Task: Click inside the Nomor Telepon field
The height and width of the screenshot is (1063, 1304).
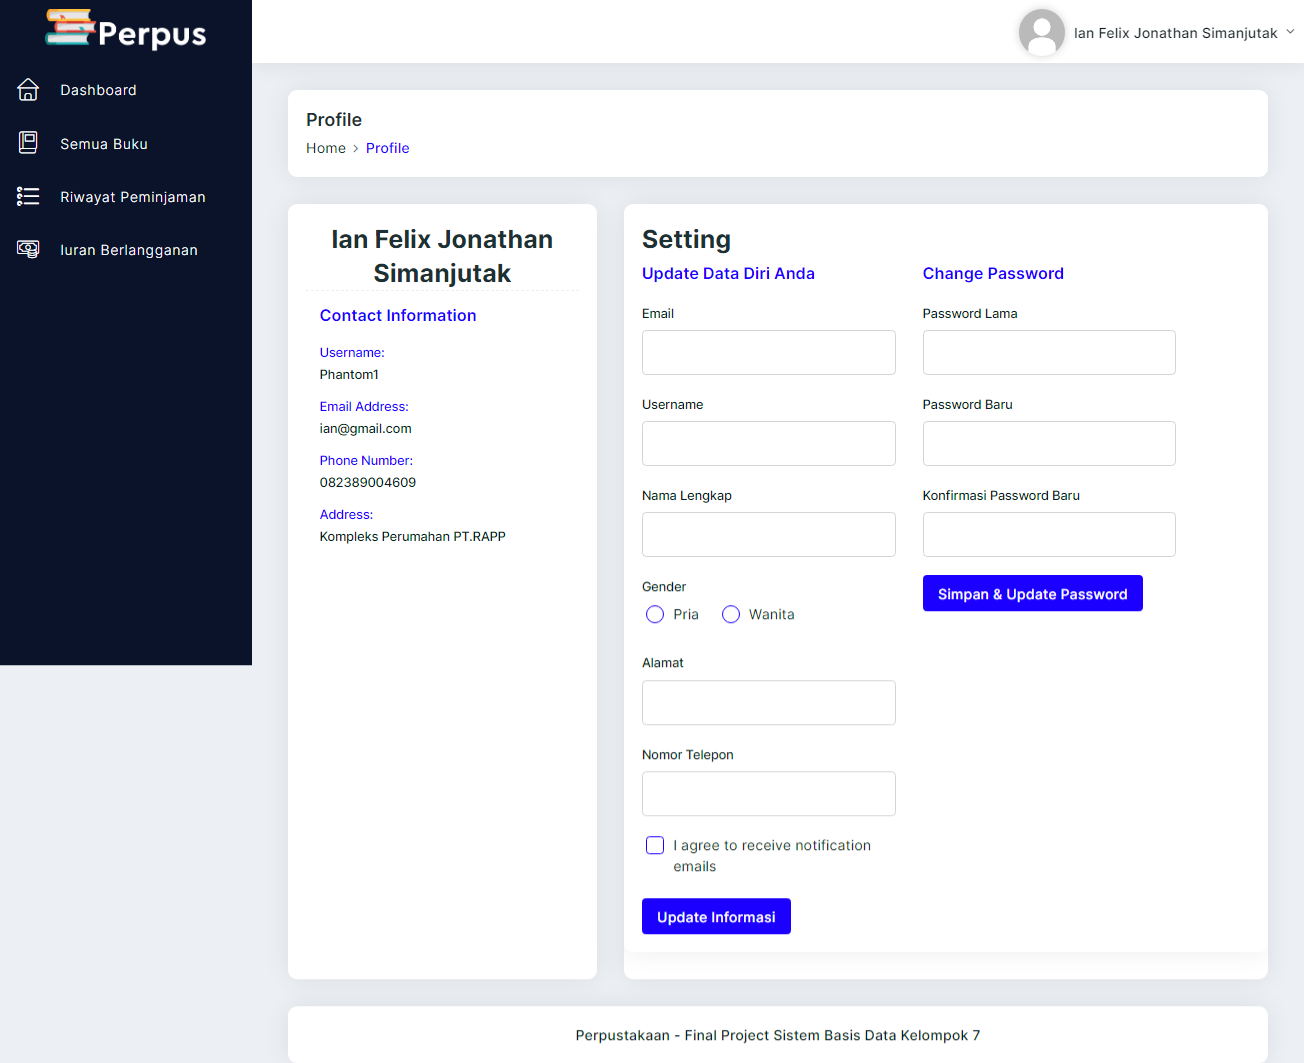Action: coord(768,793)
